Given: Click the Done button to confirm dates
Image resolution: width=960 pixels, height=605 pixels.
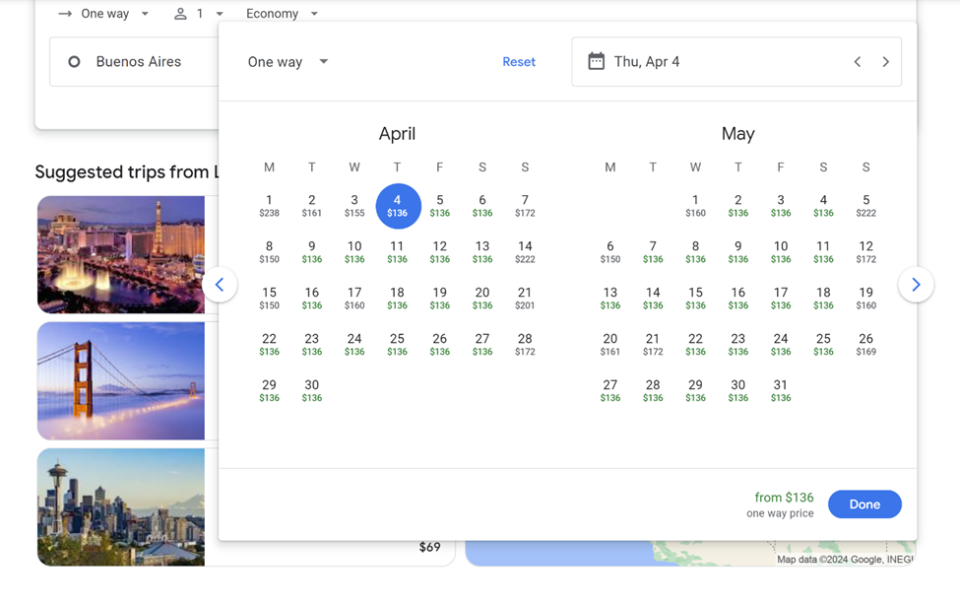Looking at the screenshot, I should click(x=864, y=504).
